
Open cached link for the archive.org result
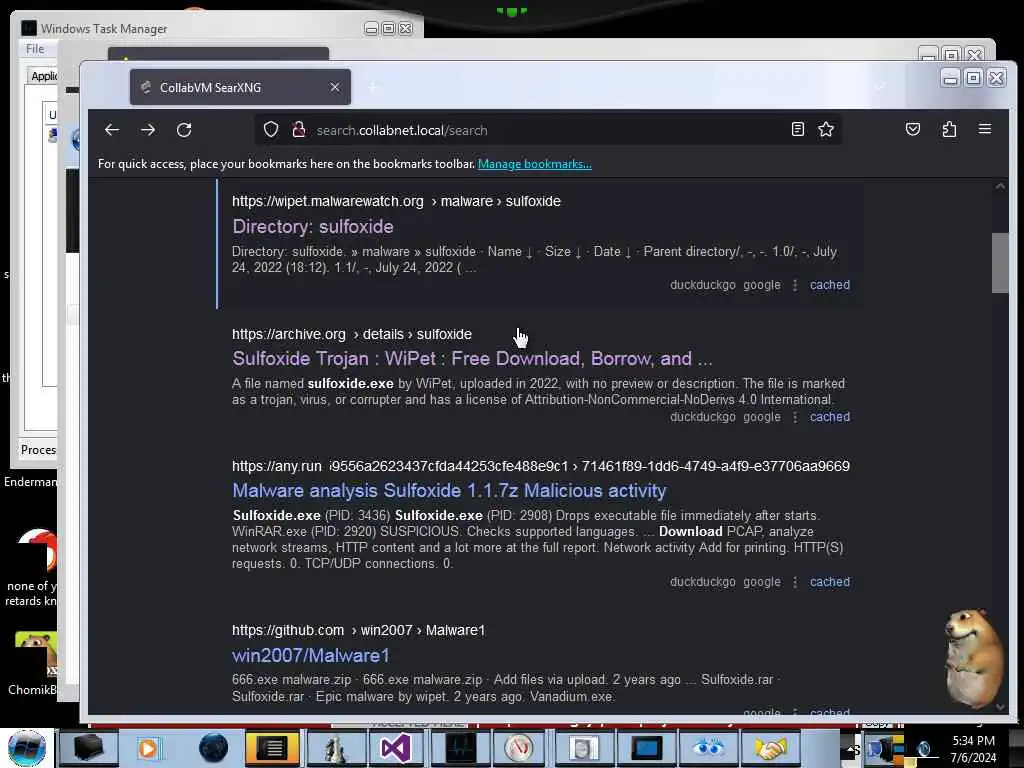pos(829,417)
